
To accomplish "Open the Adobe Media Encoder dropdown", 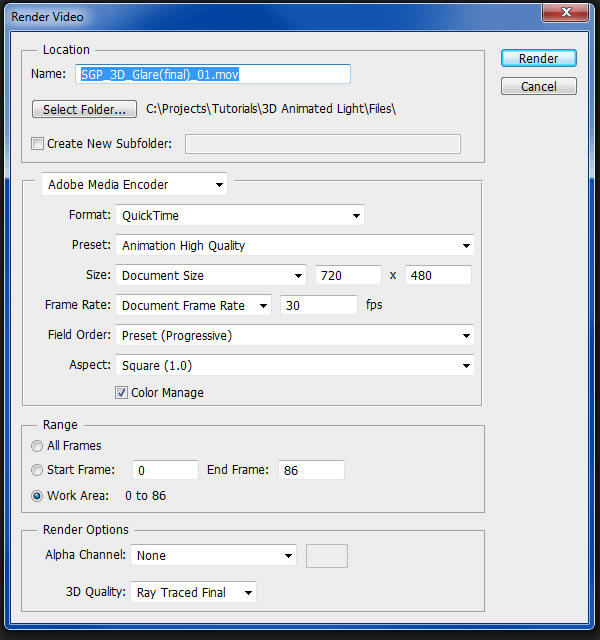I will coord(134,184).
